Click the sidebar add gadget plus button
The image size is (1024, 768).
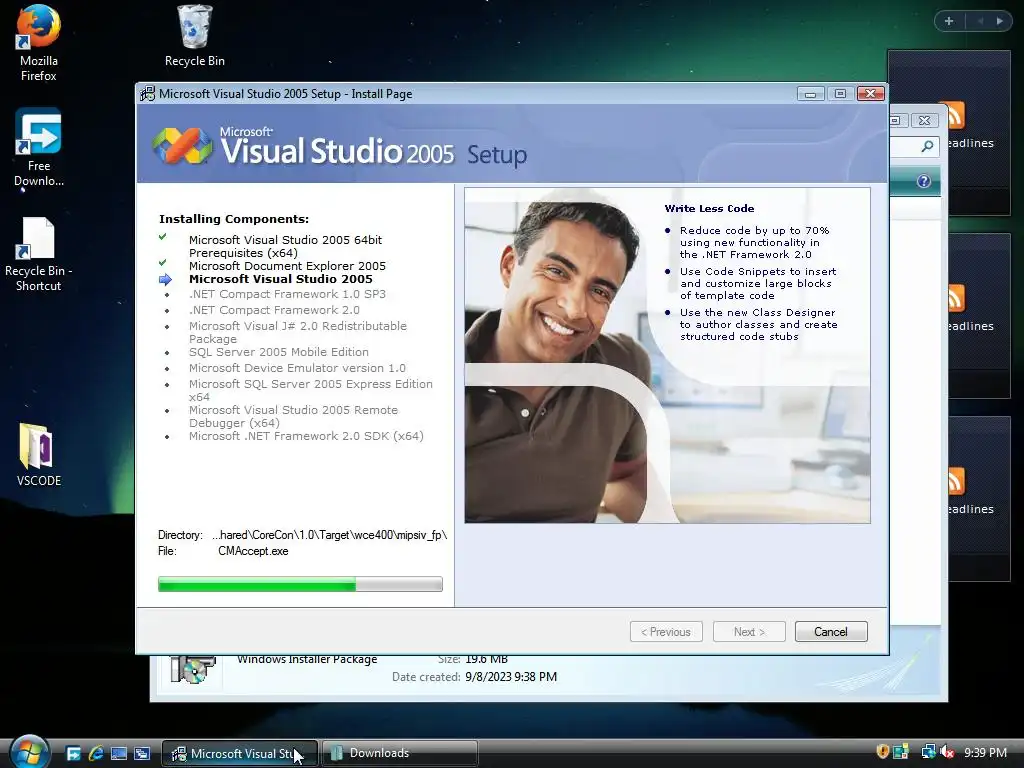pyautogui.click(x=949, y=21)
